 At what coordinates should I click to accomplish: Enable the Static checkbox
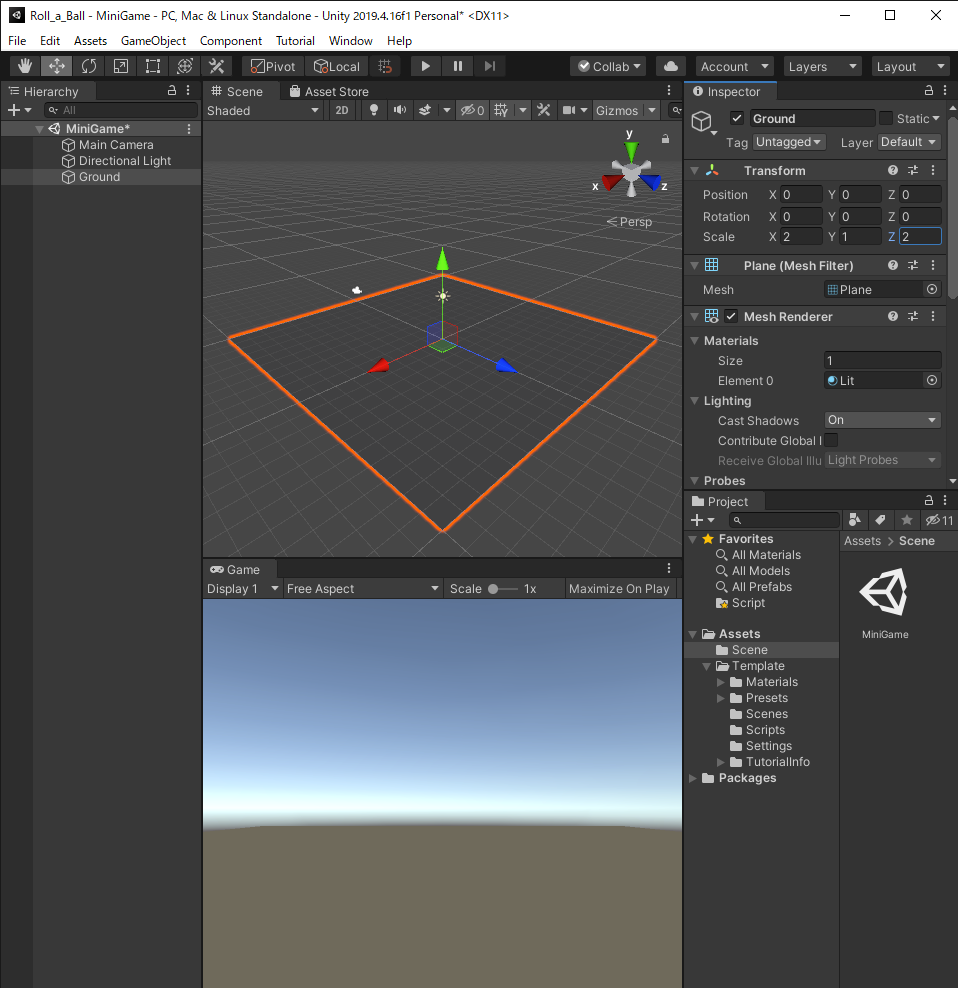click(x=886, y=118)
